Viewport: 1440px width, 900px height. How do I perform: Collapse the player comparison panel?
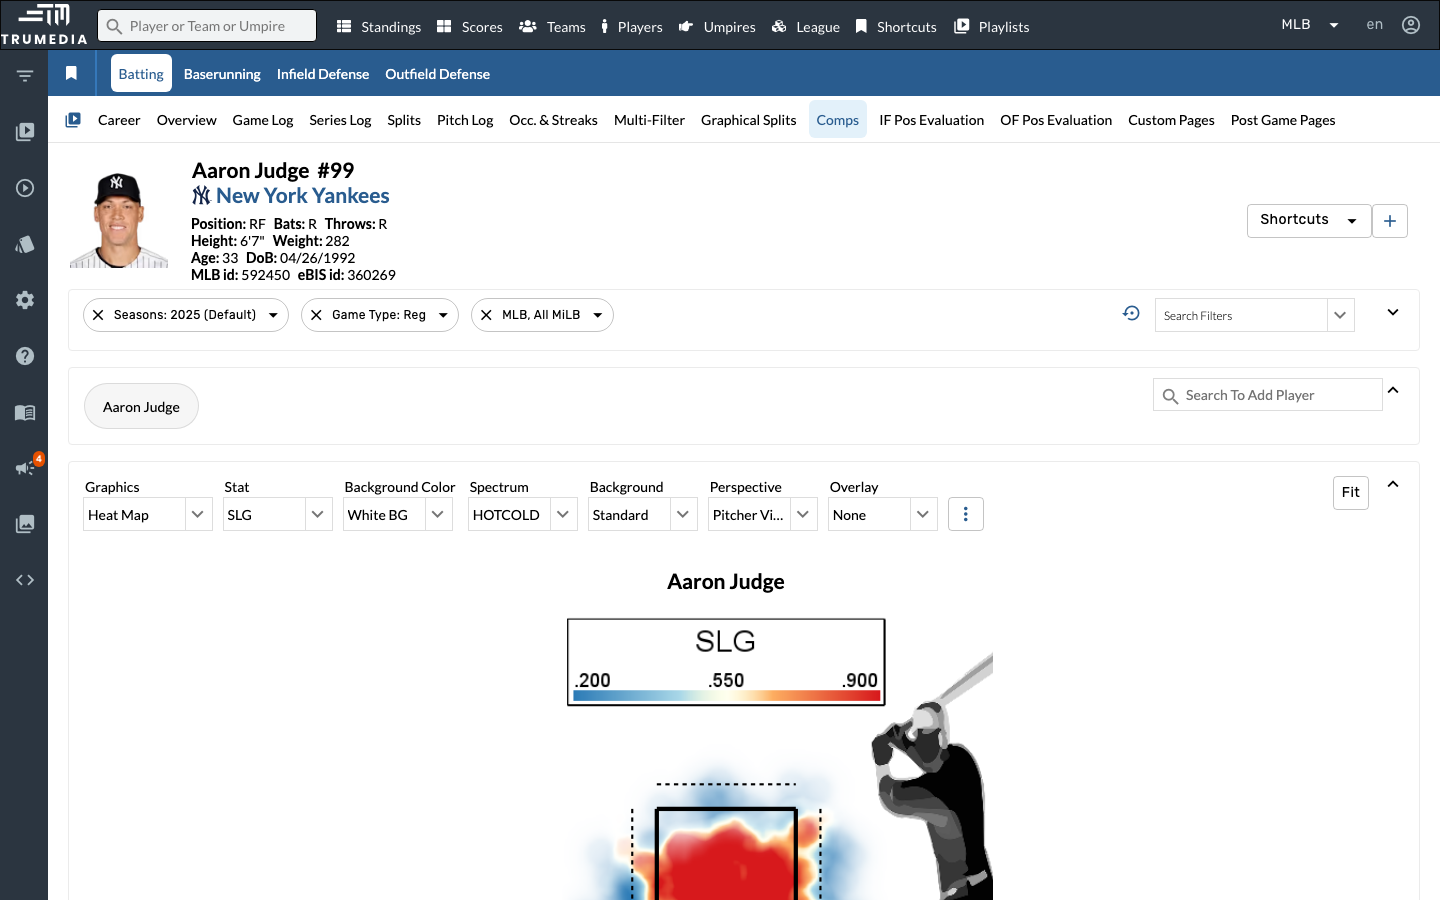tap(1393, 390)
